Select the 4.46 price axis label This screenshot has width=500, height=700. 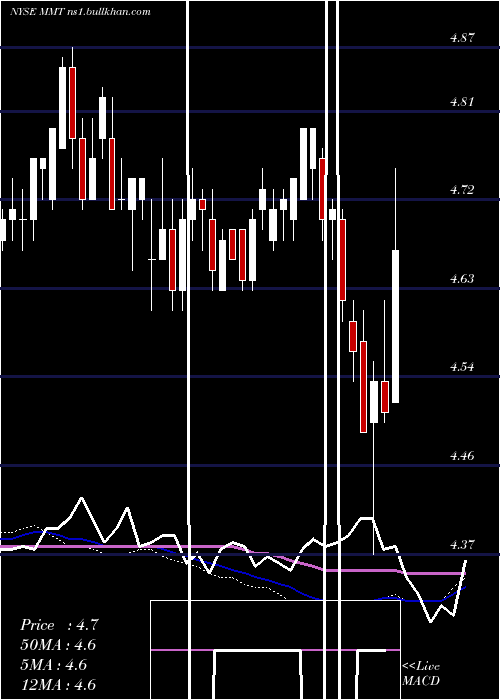(462, 456)
